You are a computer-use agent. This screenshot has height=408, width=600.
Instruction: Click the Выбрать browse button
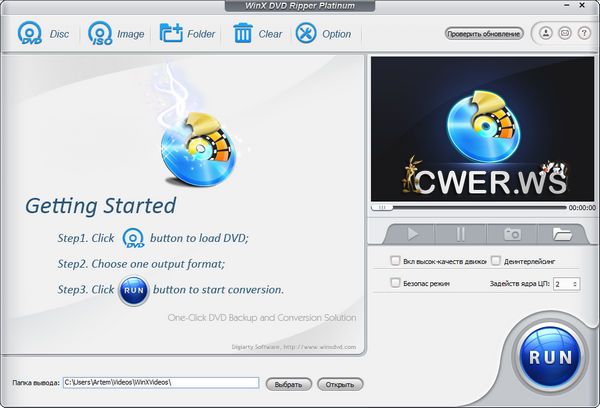[x=288, y=383]
